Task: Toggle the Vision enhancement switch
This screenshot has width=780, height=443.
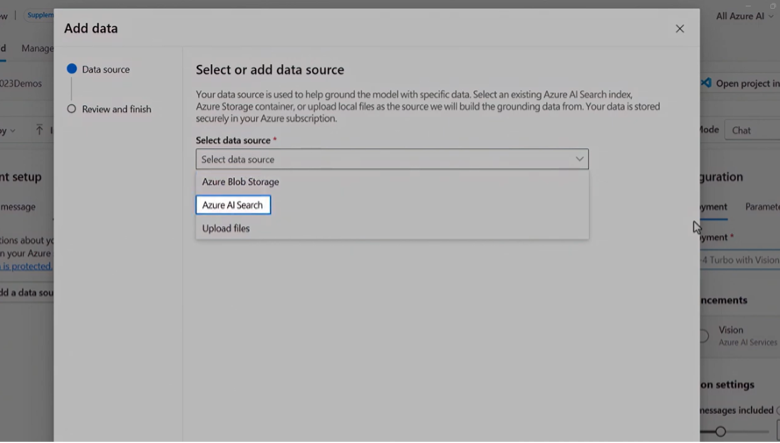Action: pos(704,336)
